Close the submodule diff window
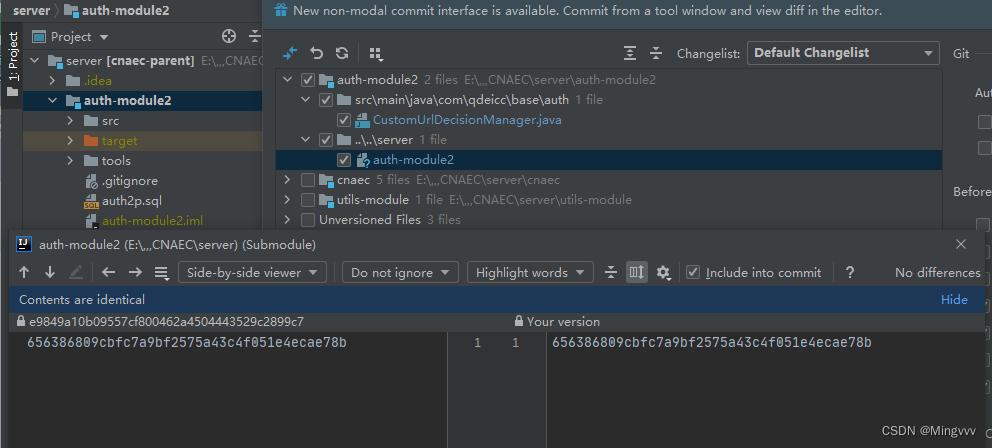Image resolution: width=992 pixels, height=448 pixels. click(x=961, y=244)
